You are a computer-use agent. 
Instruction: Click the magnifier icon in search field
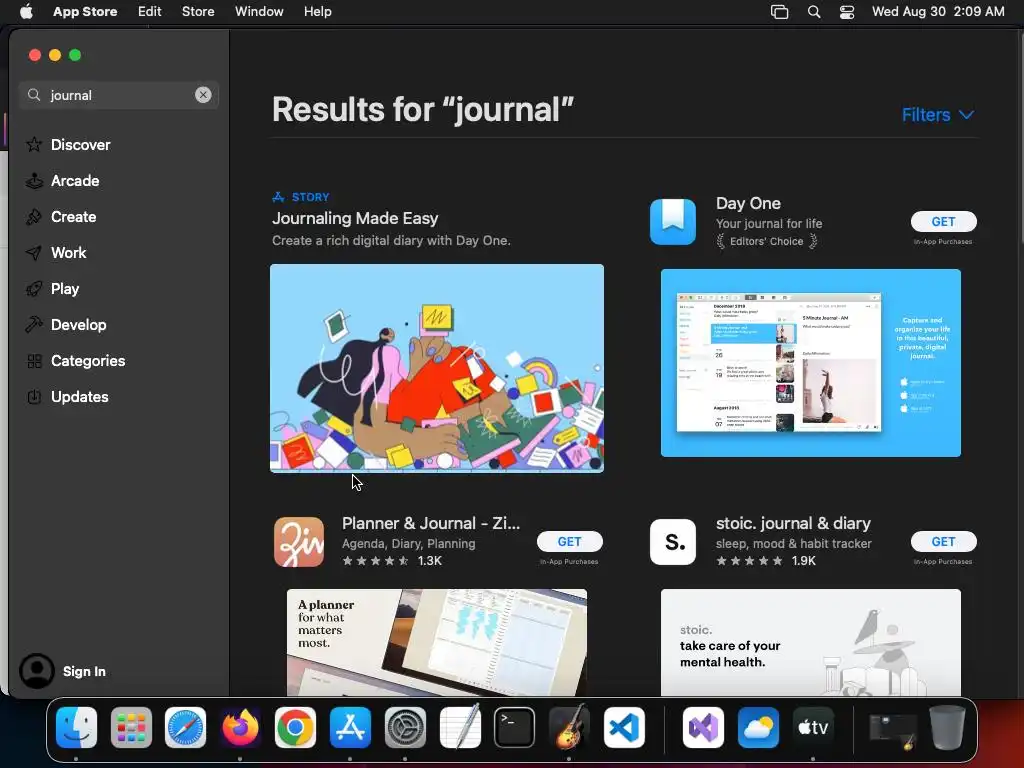[x=34, y=95]
